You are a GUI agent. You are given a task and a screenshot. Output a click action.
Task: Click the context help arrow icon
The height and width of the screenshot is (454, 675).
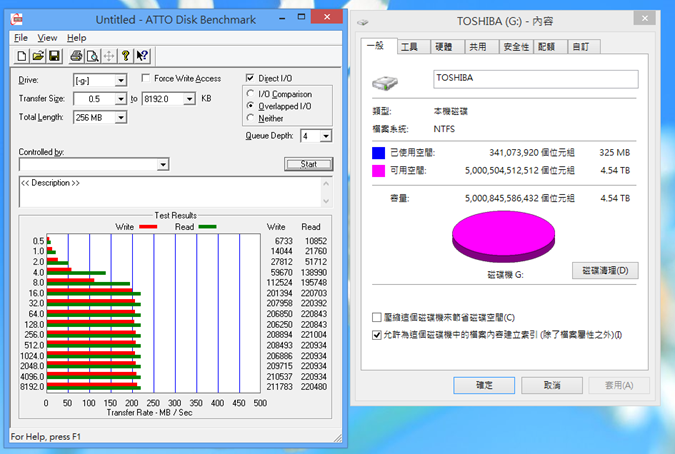tap(143, 55)
